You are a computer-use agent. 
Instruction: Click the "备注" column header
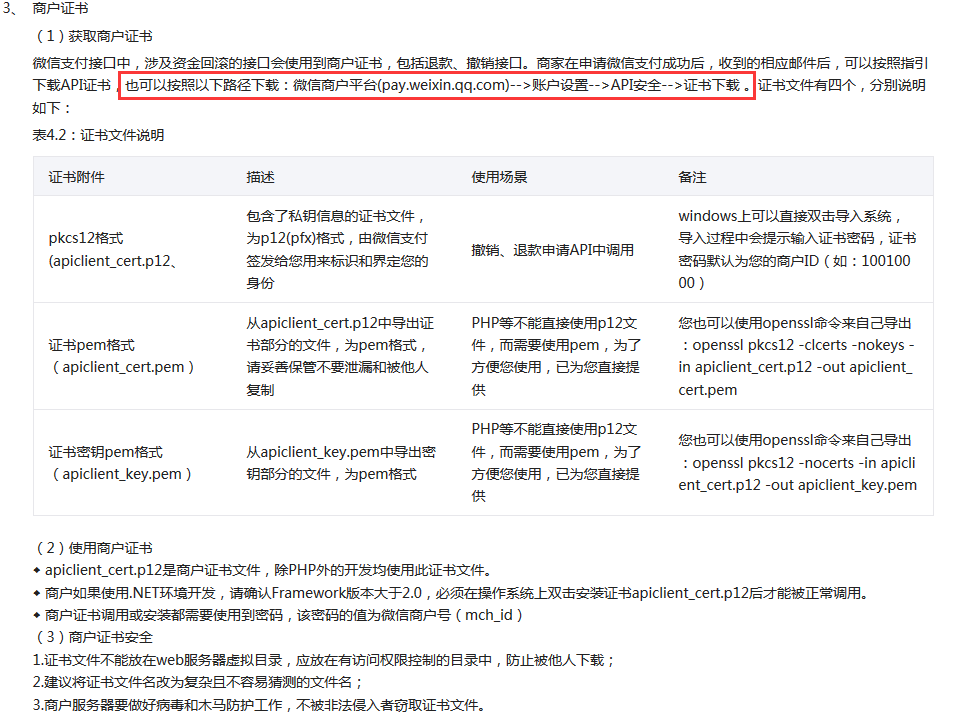(x=692, y=177)
